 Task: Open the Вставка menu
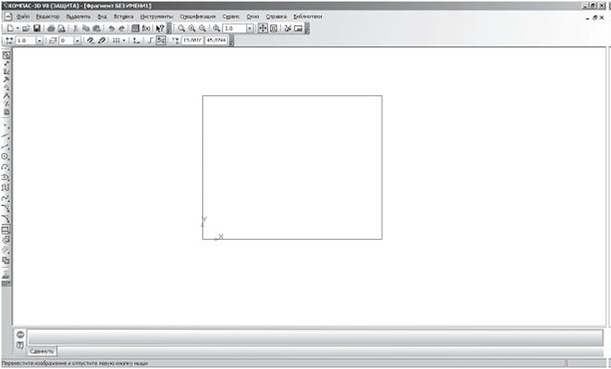point(123,17)
